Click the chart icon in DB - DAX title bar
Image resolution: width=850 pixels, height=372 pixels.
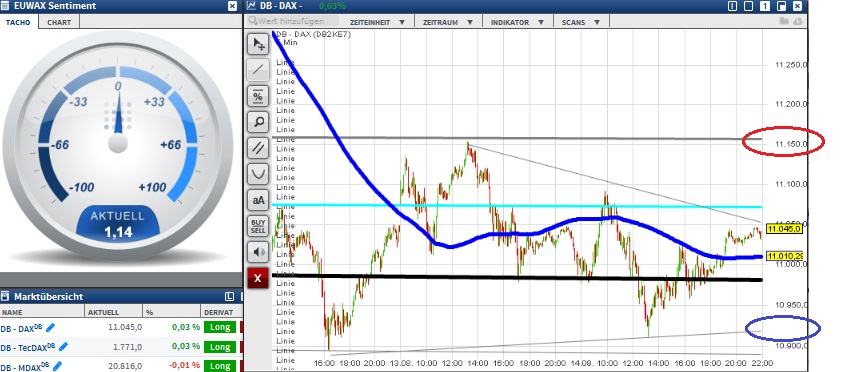pos(251,5)
